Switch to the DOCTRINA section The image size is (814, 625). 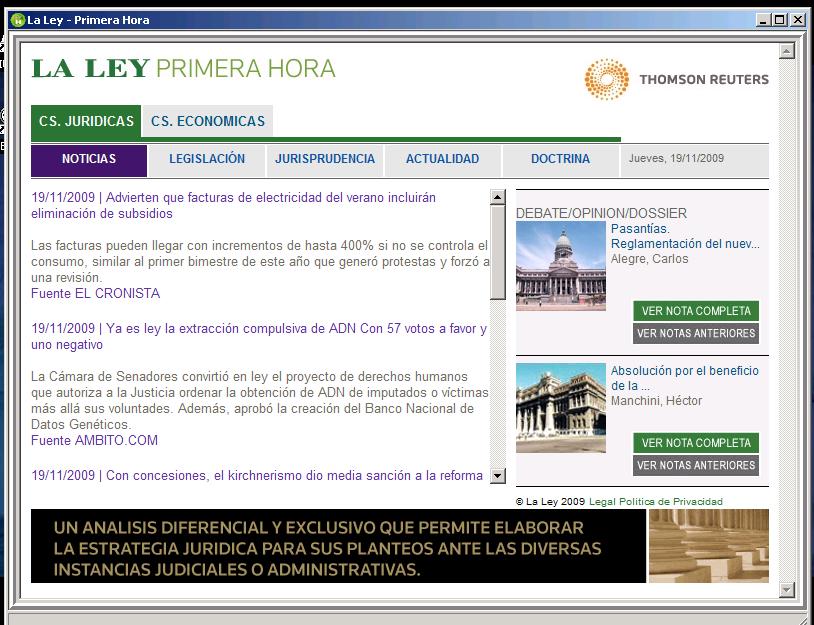tap(561, 160)
